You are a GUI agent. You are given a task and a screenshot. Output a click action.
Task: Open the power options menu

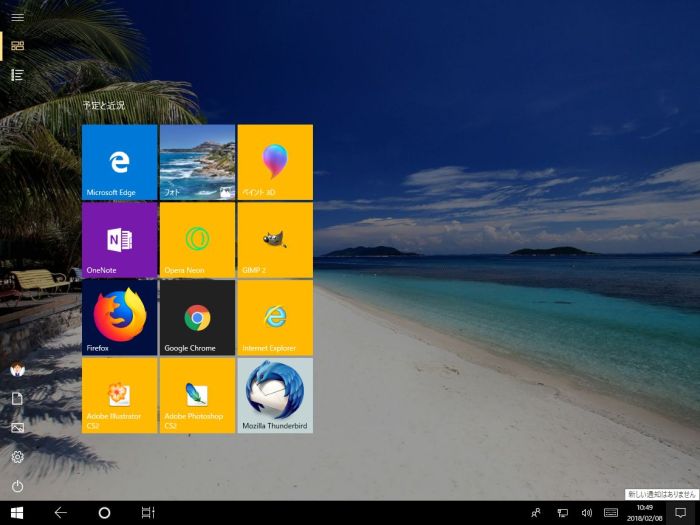click(17, 486)
